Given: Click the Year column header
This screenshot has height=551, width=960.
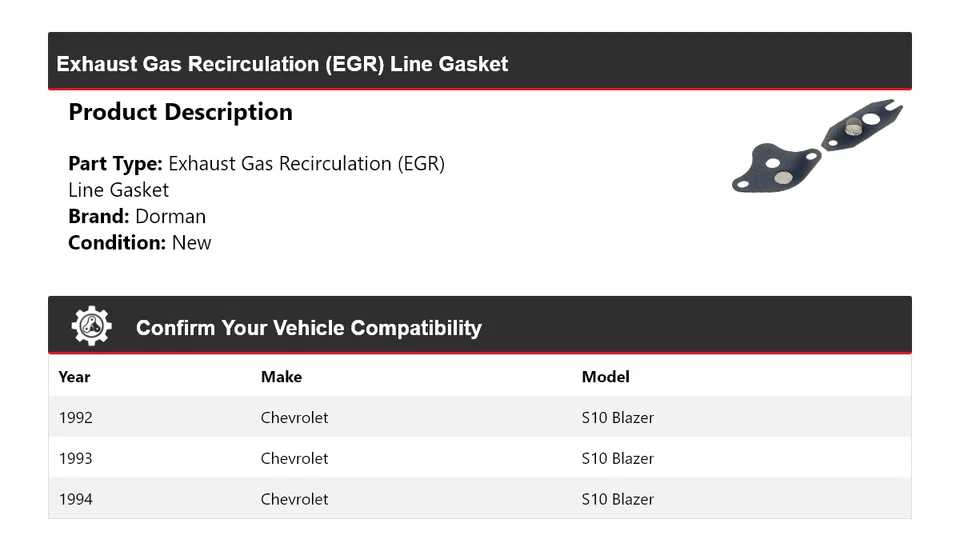Looking at the screenshot, I should click(74, 377).
